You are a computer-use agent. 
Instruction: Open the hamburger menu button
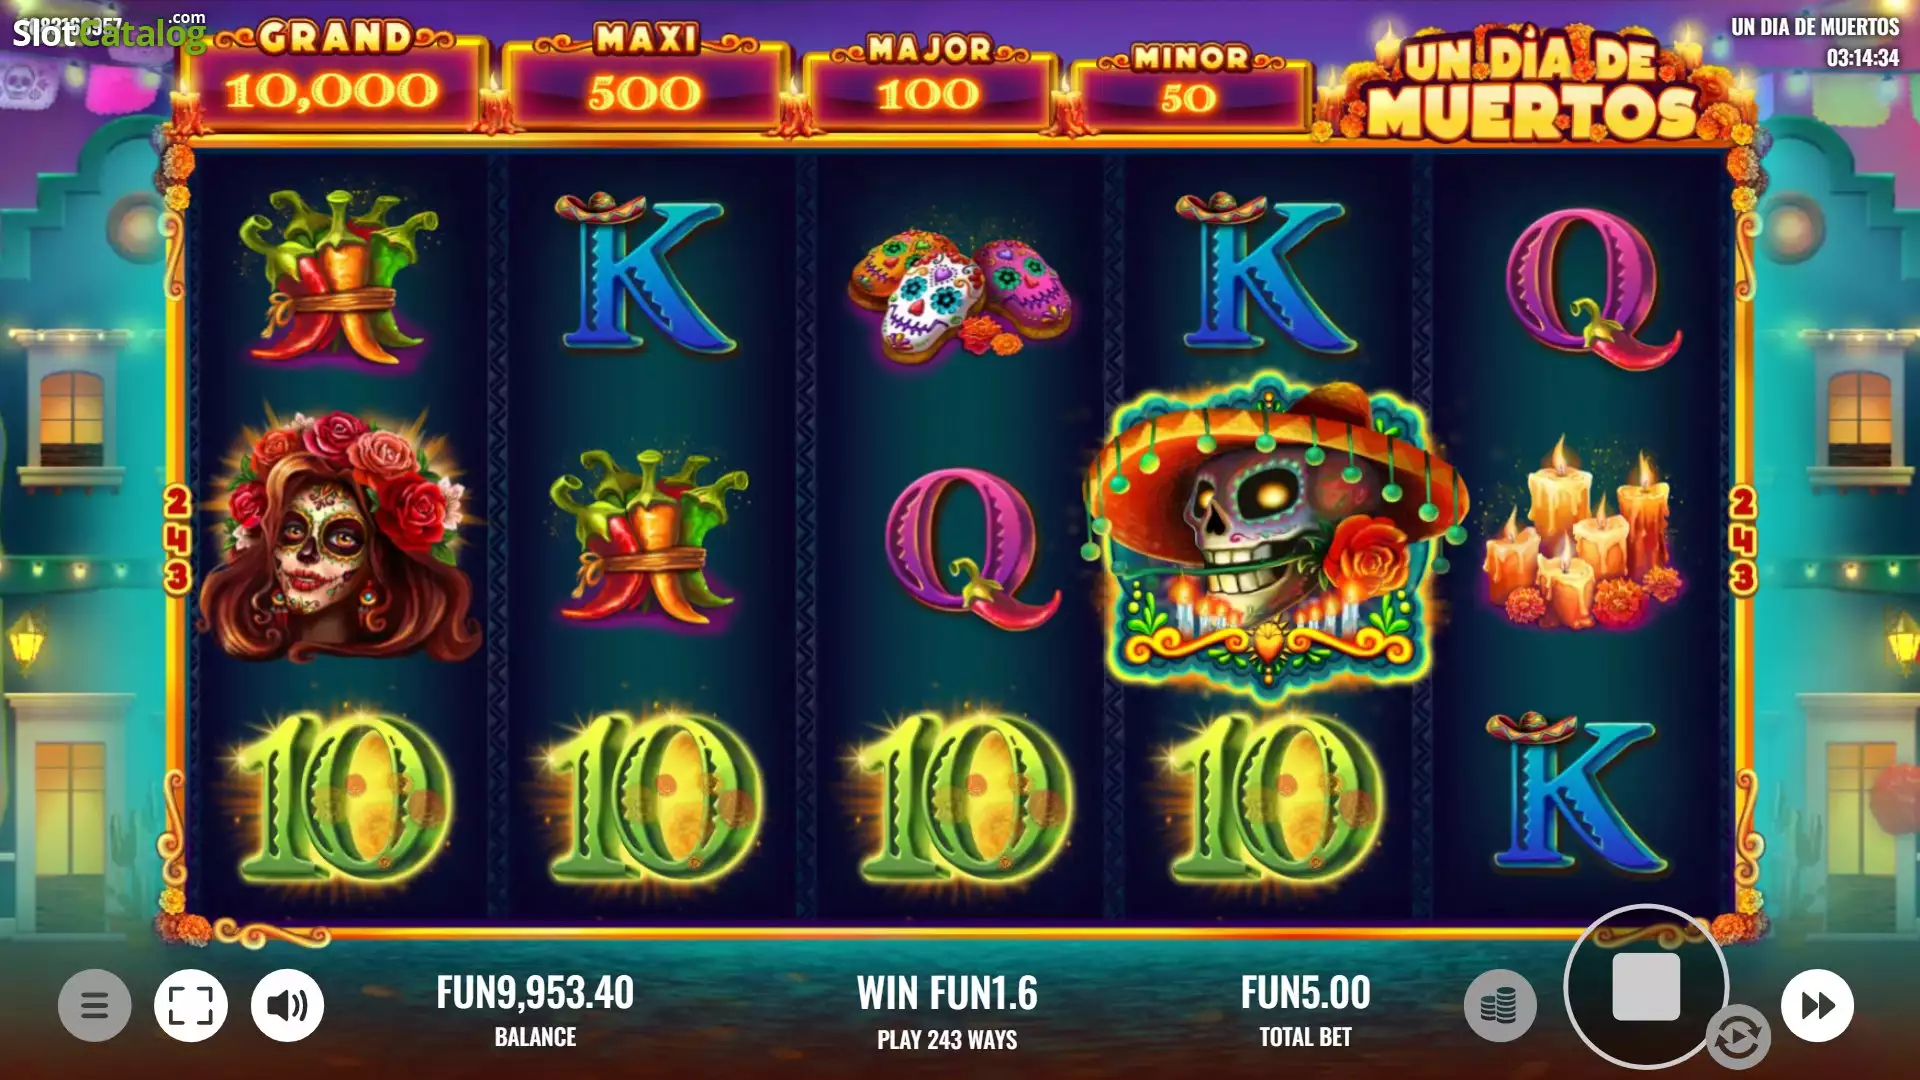click(x=94, y=1005)
